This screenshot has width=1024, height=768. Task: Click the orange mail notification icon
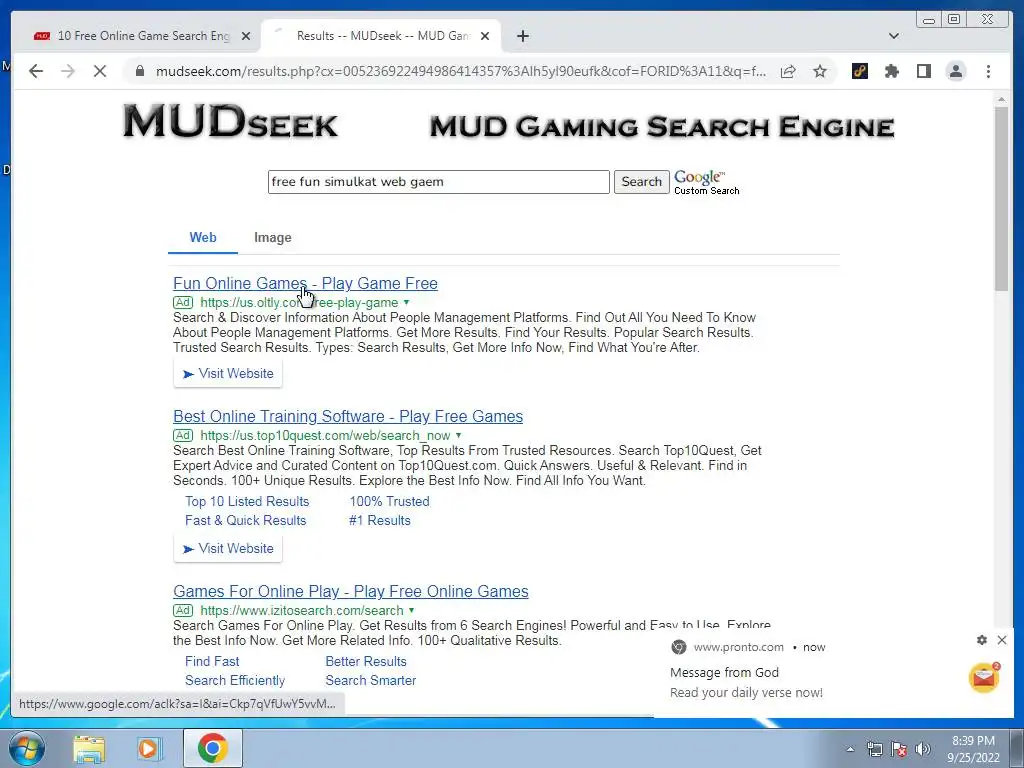(x=984, y=678)
